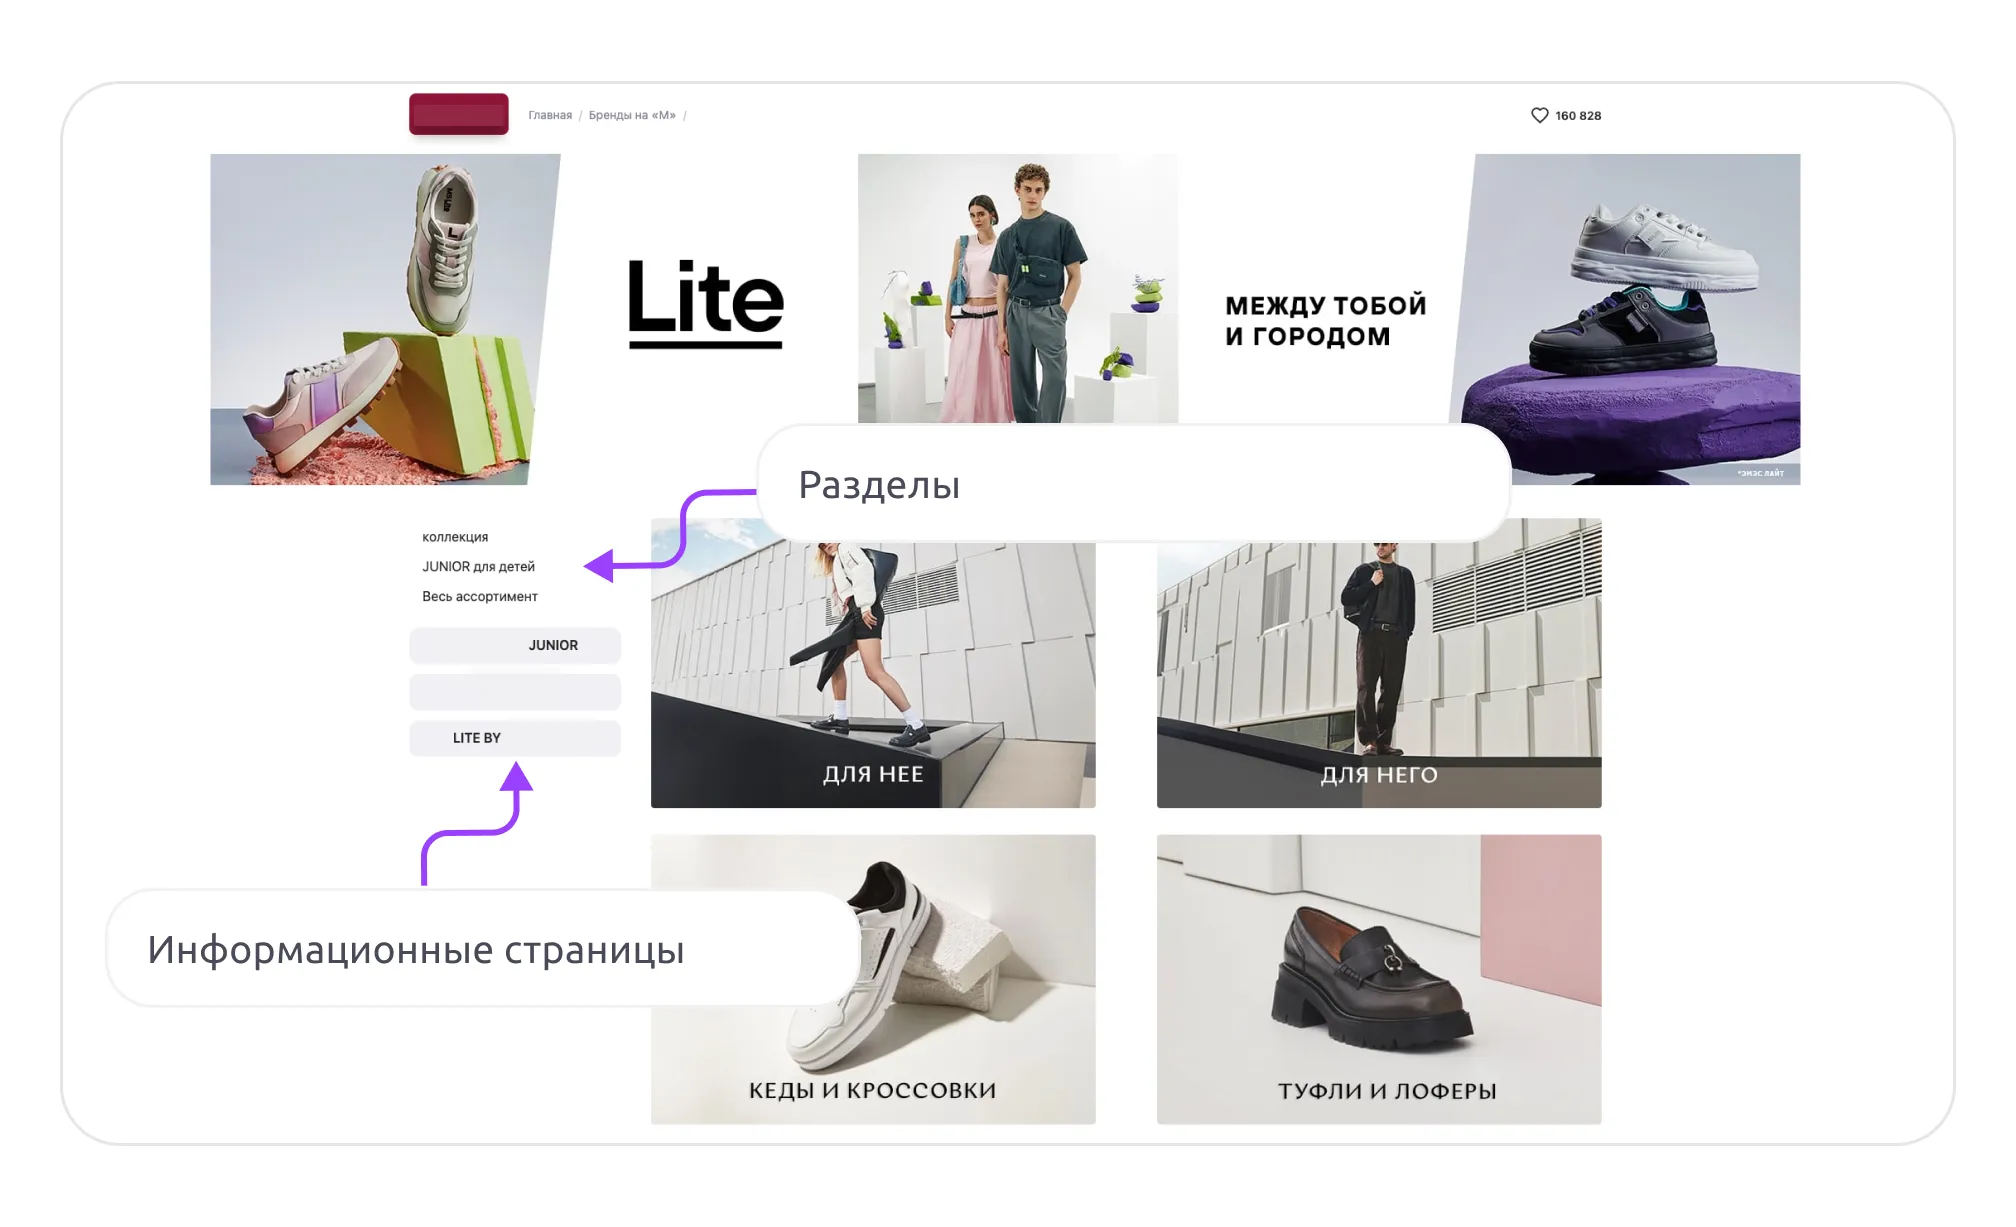Go to Главная breadcrumb link
This screenshot has height=1227, width=2016.
550,115
